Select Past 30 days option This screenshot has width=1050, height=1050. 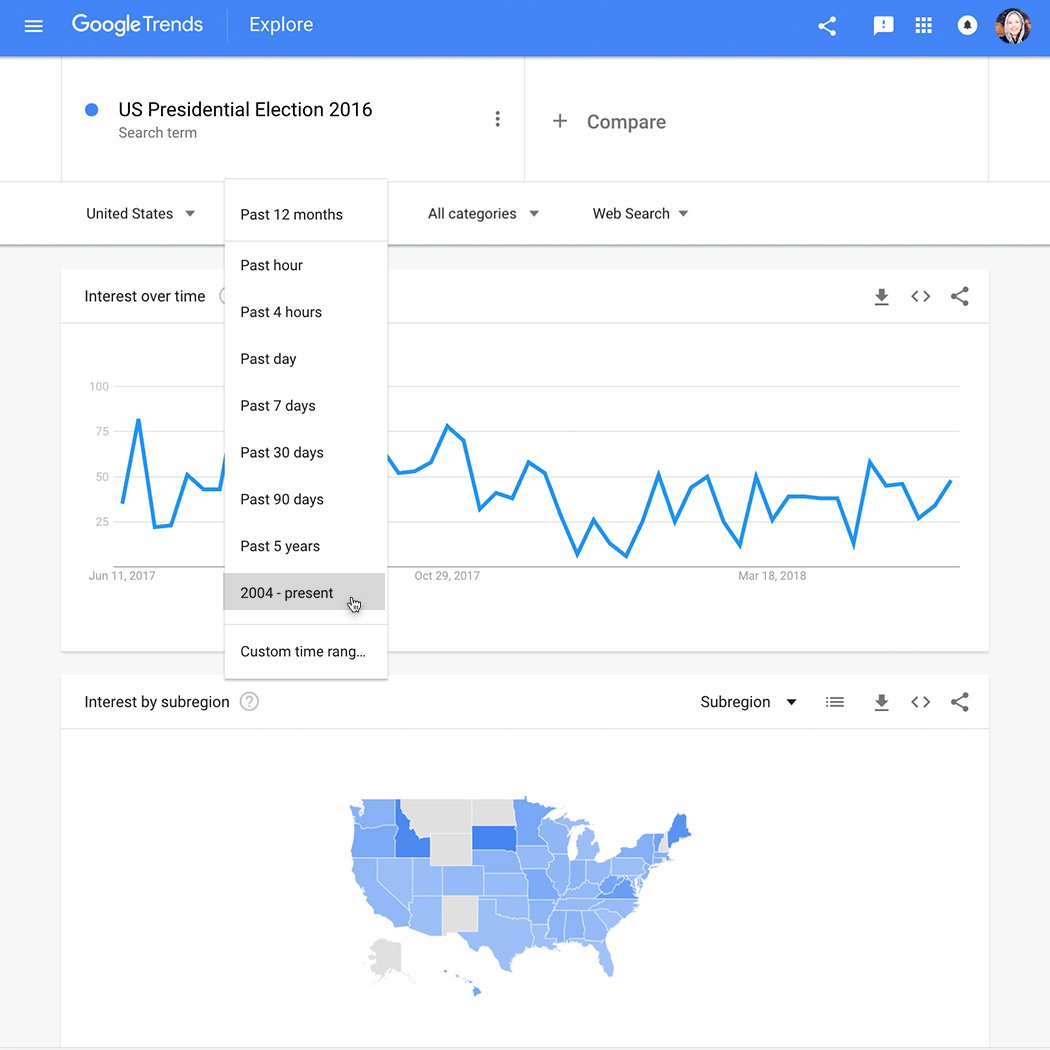point(305,453)
